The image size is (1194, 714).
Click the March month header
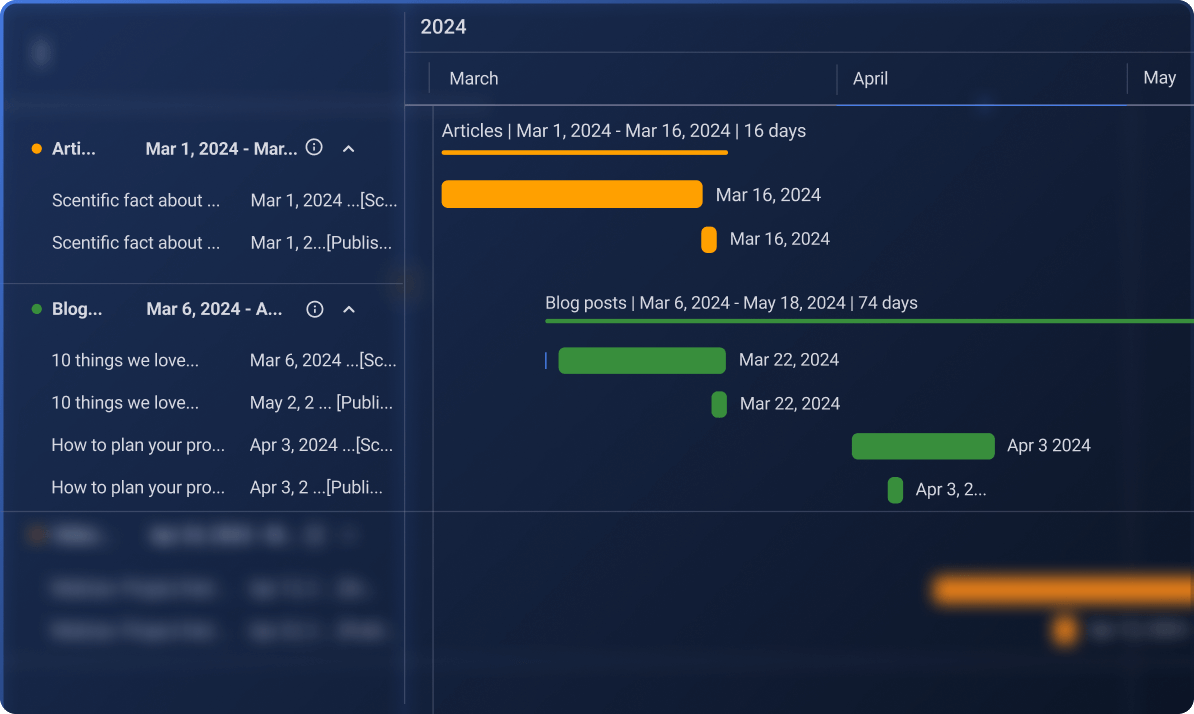coord(473,79)
